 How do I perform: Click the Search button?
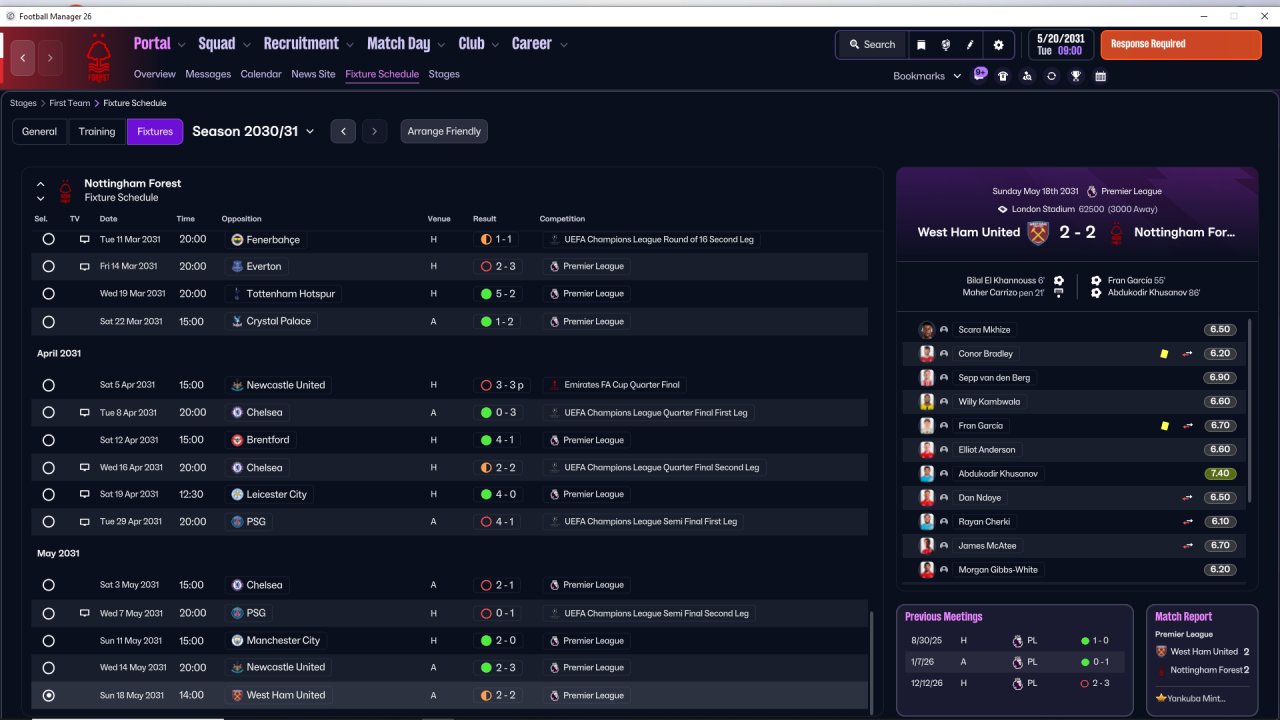872,45
